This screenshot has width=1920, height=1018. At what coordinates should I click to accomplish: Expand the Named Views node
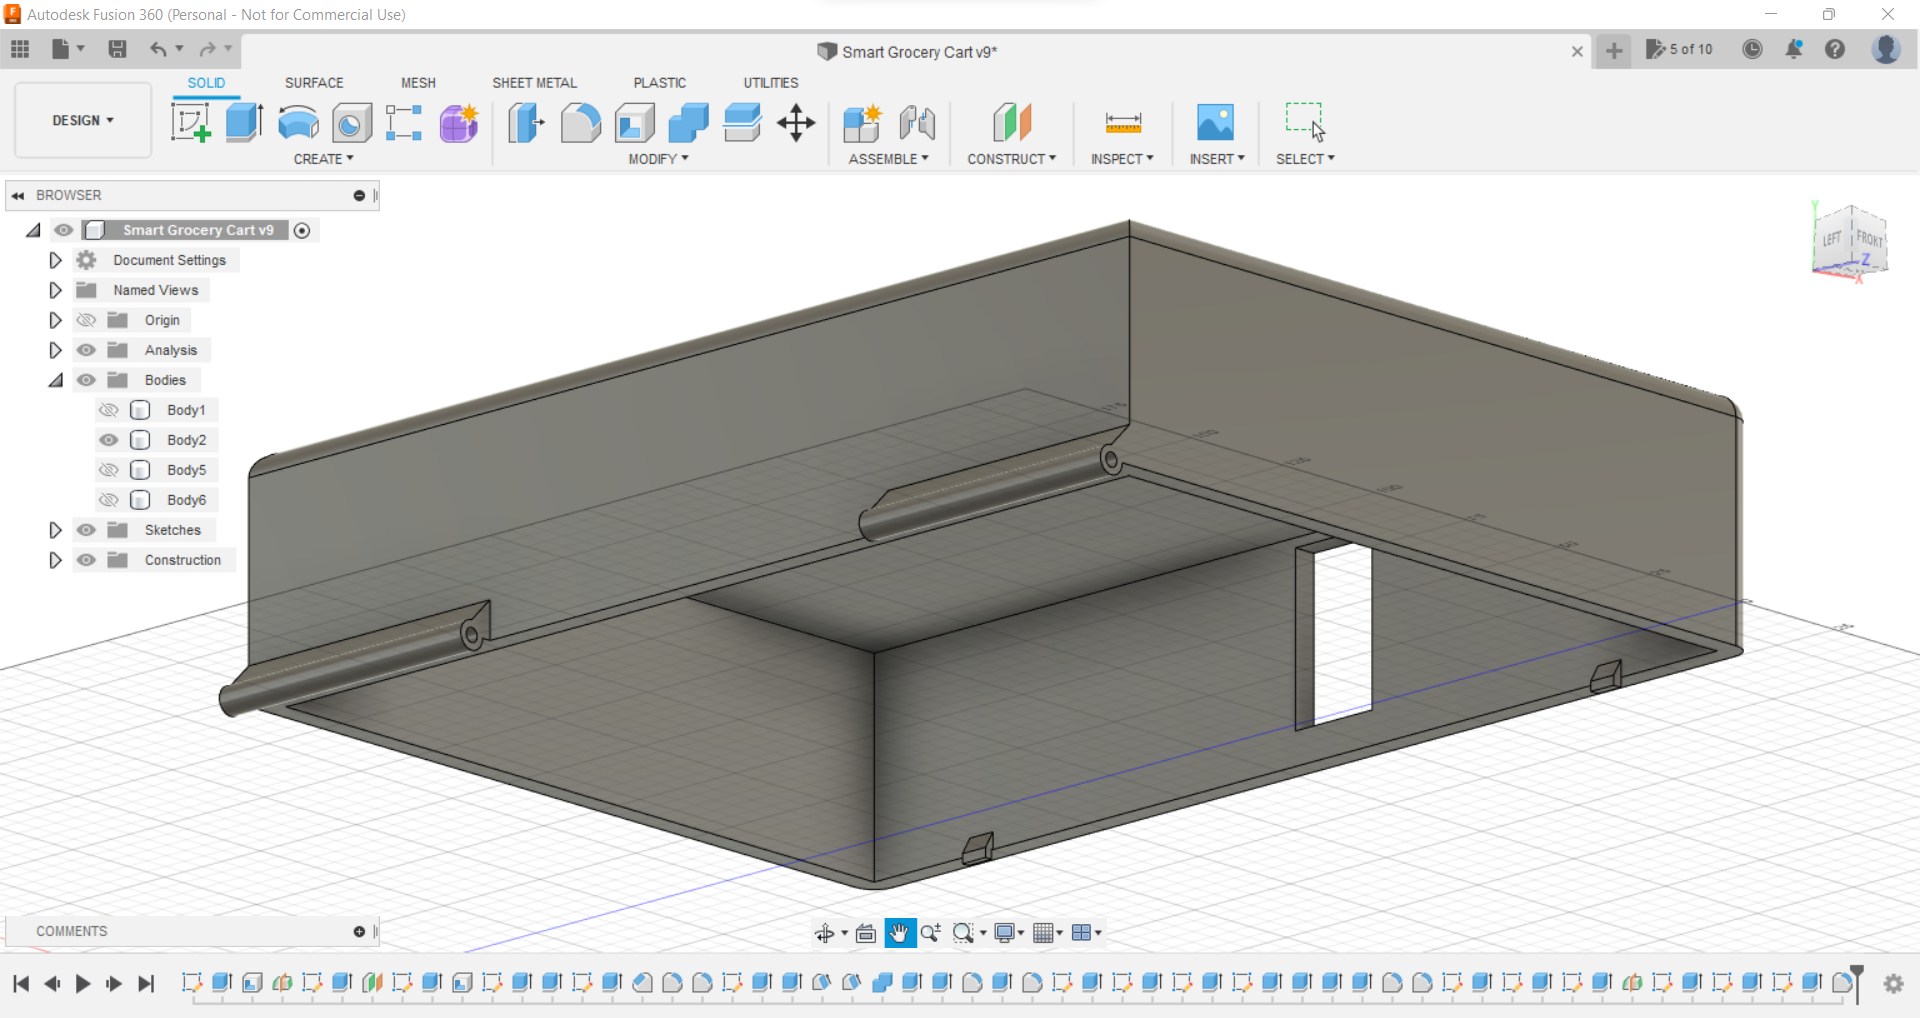point(55,290)
